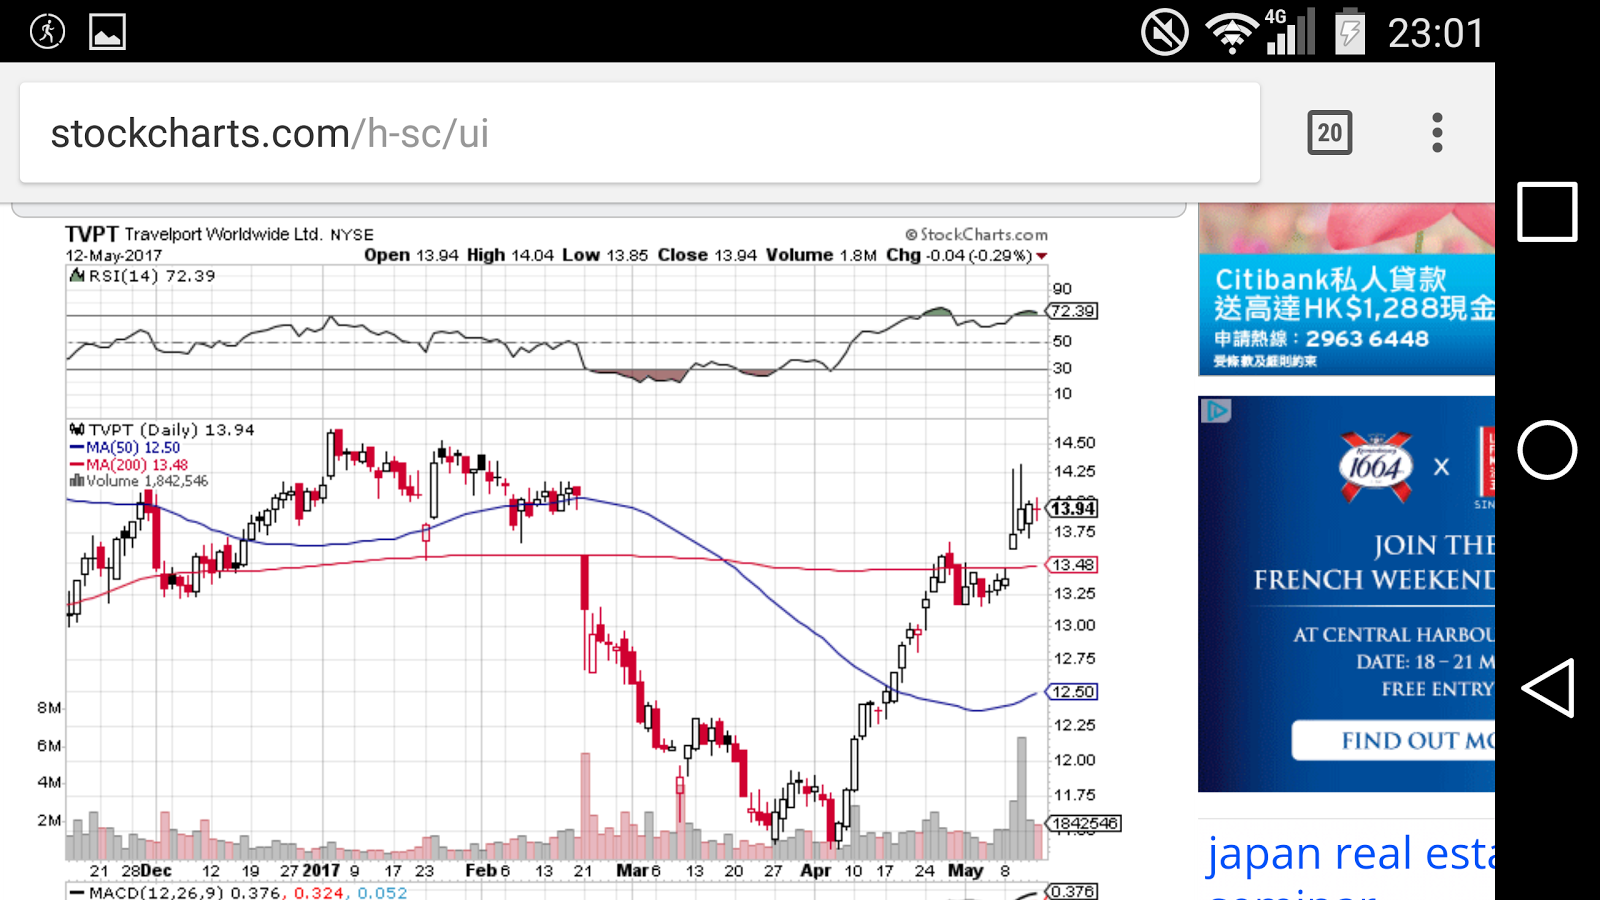Open Chrome's three-dot overflow menu

tap(1437, 133)
